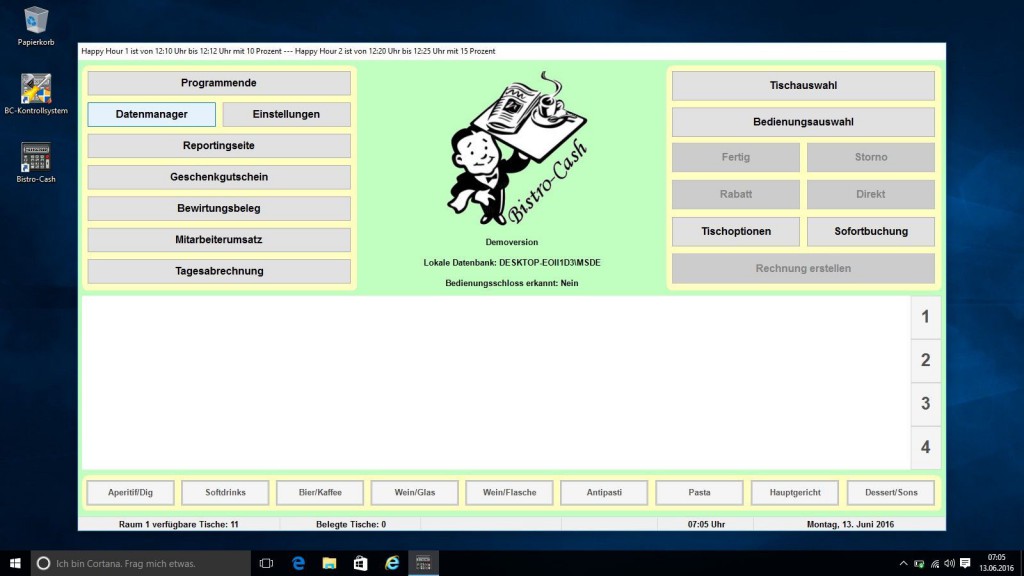Switch to Wein/Glas category
1024x576 pixels.
[415, 492]
